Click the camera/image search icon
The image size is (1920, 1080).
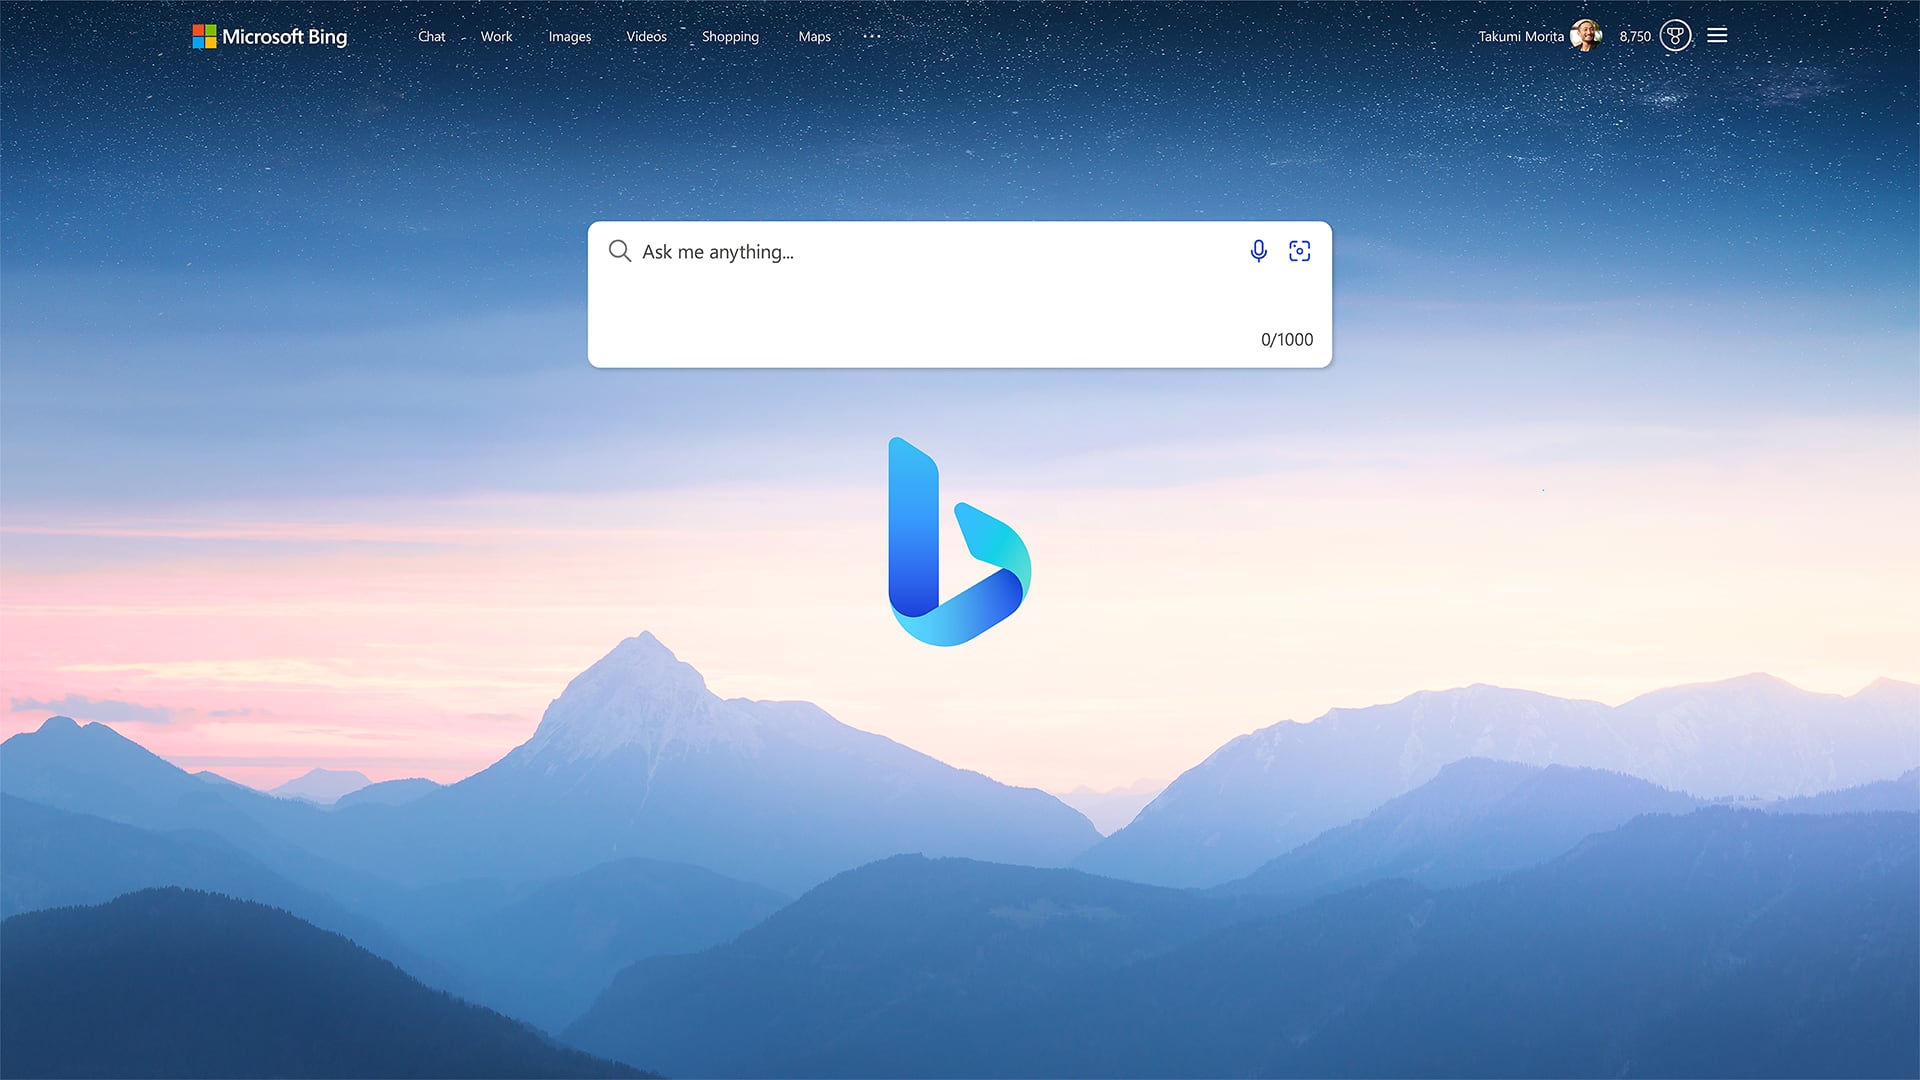click(1300, 251)
